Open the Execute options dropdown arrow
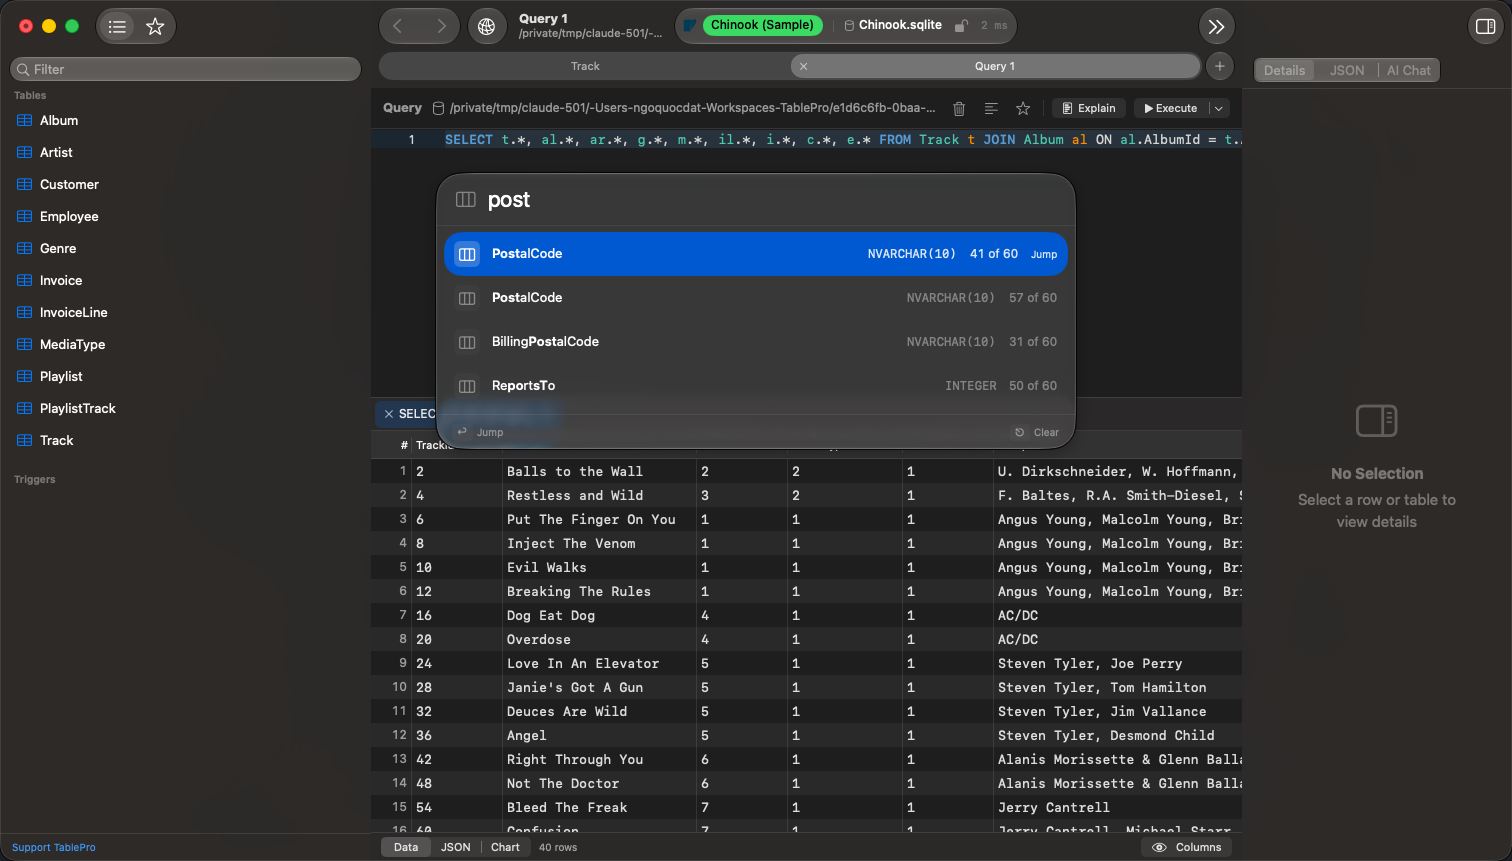 click(1218, 108)
